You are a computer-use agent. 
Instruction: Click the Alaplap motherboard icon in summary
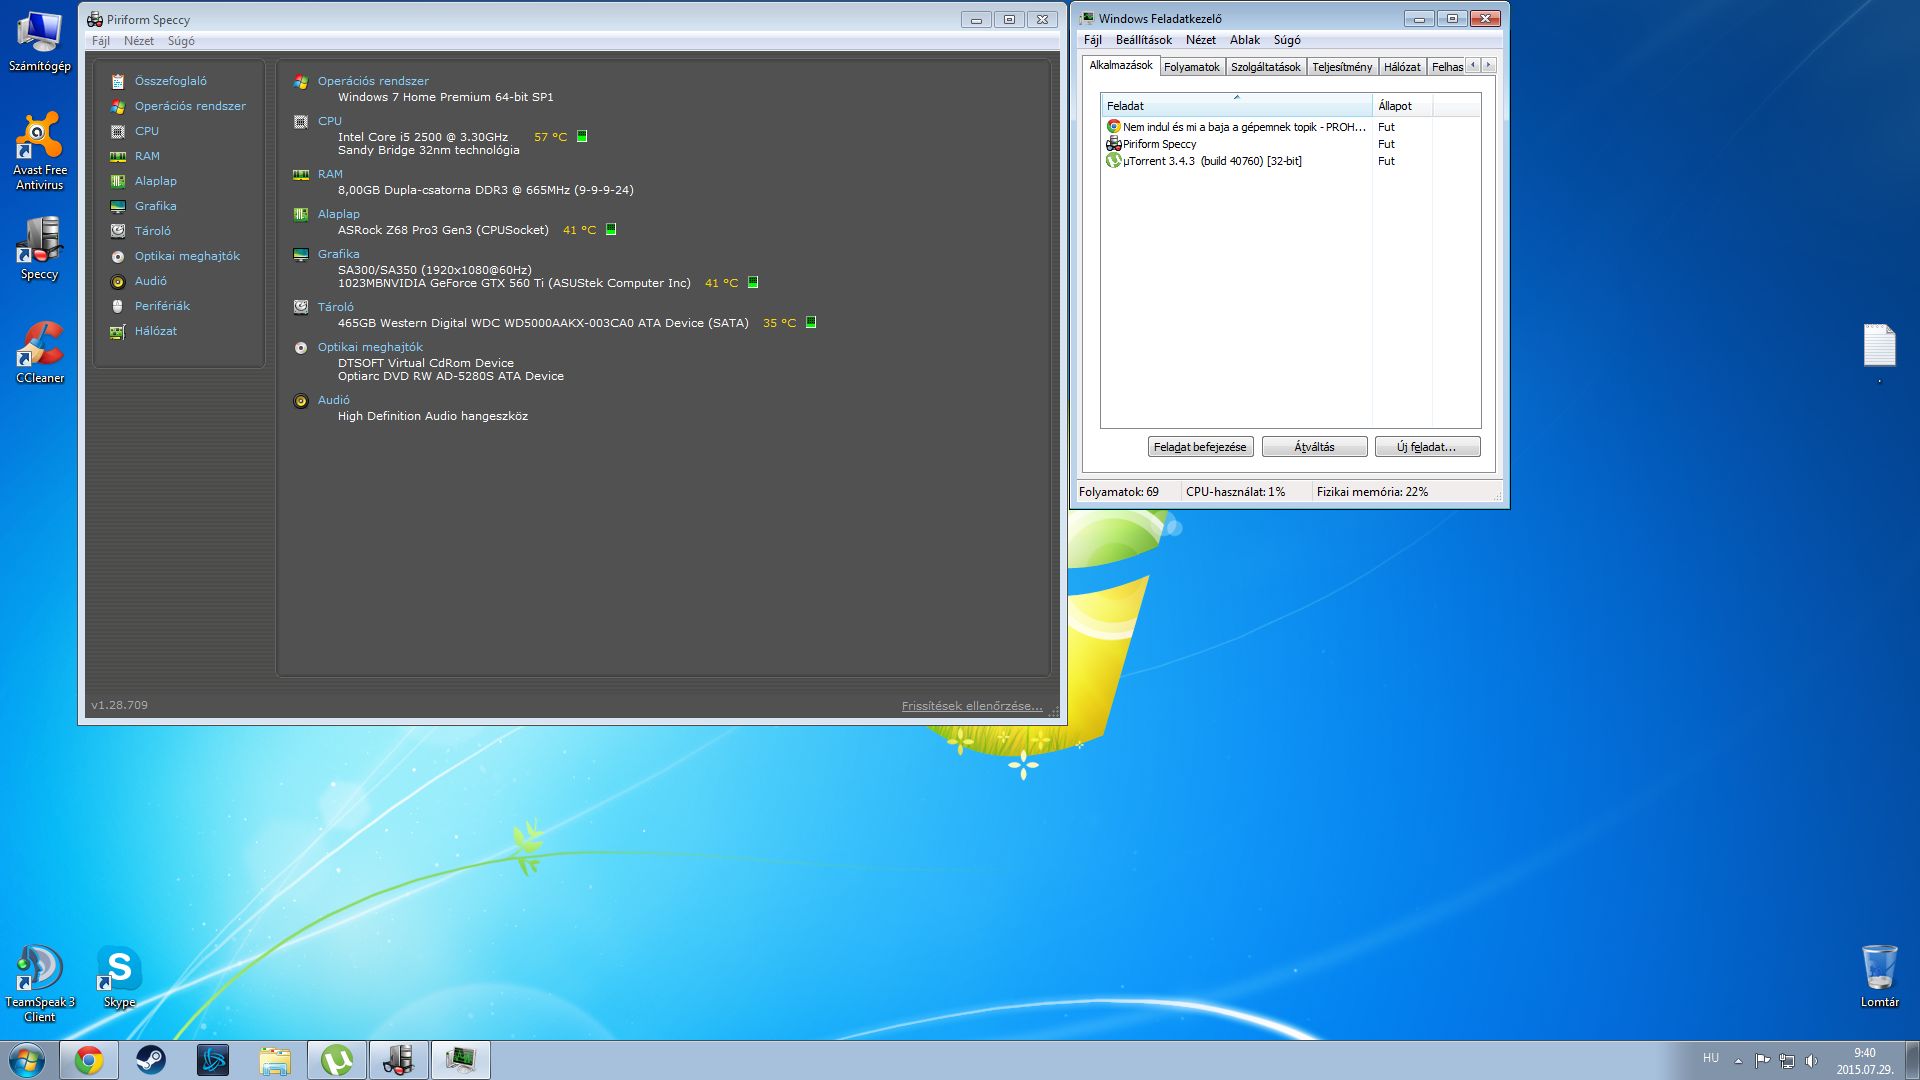point(300,215)
